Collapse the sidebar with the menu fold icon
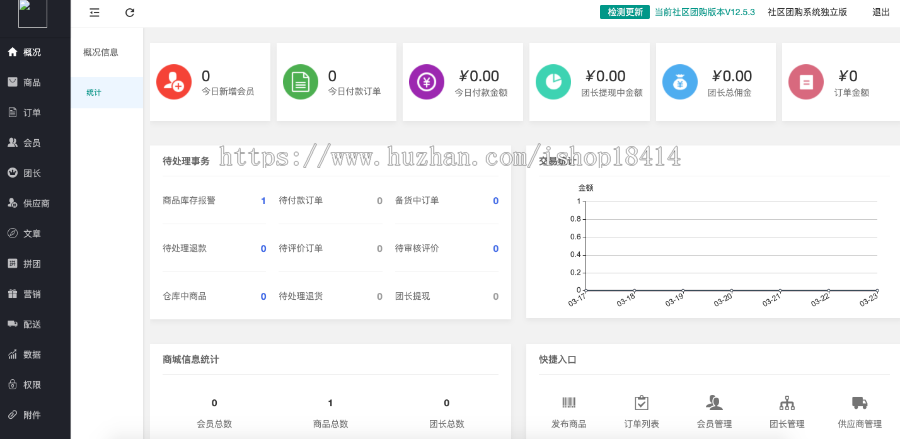Image resolution: width=900 pixels, height=439 pixels. tap(95, 12)
